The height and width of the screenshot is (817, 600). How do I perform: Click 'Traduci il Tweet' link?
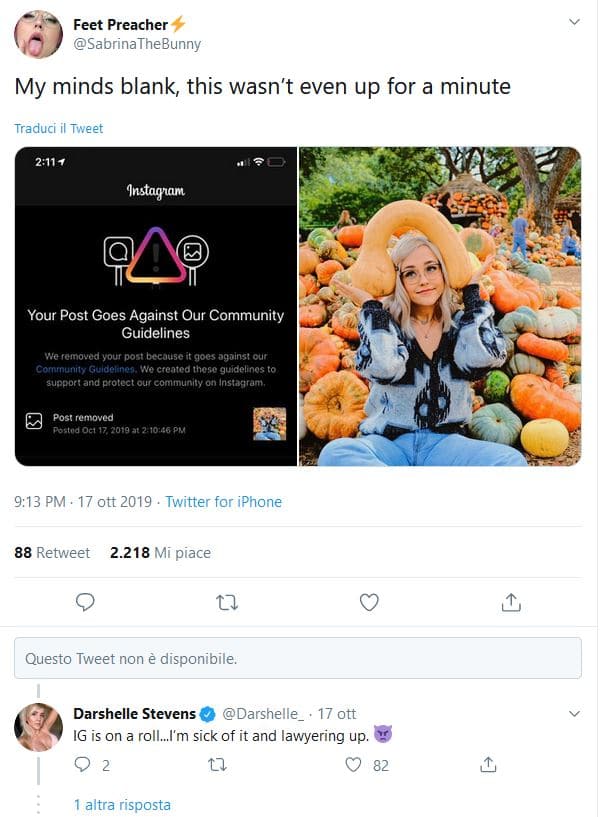pyautogui.click(x=58, y=129)
